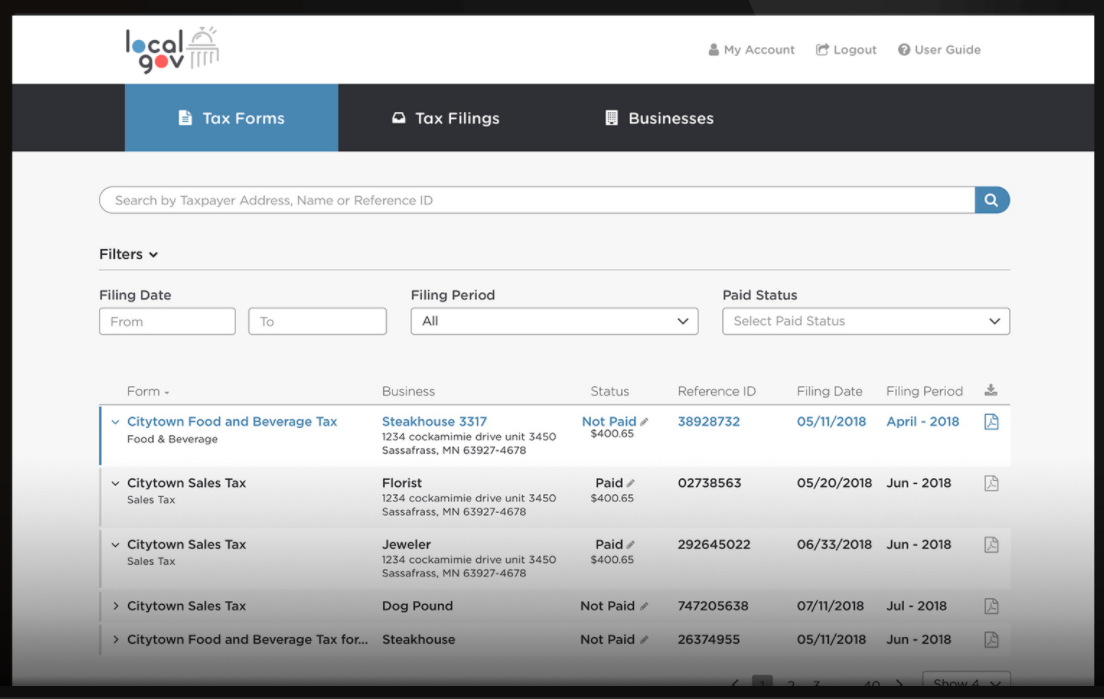Open the Filing Period dropdown

pyautogui.click(x=553, y=321)
